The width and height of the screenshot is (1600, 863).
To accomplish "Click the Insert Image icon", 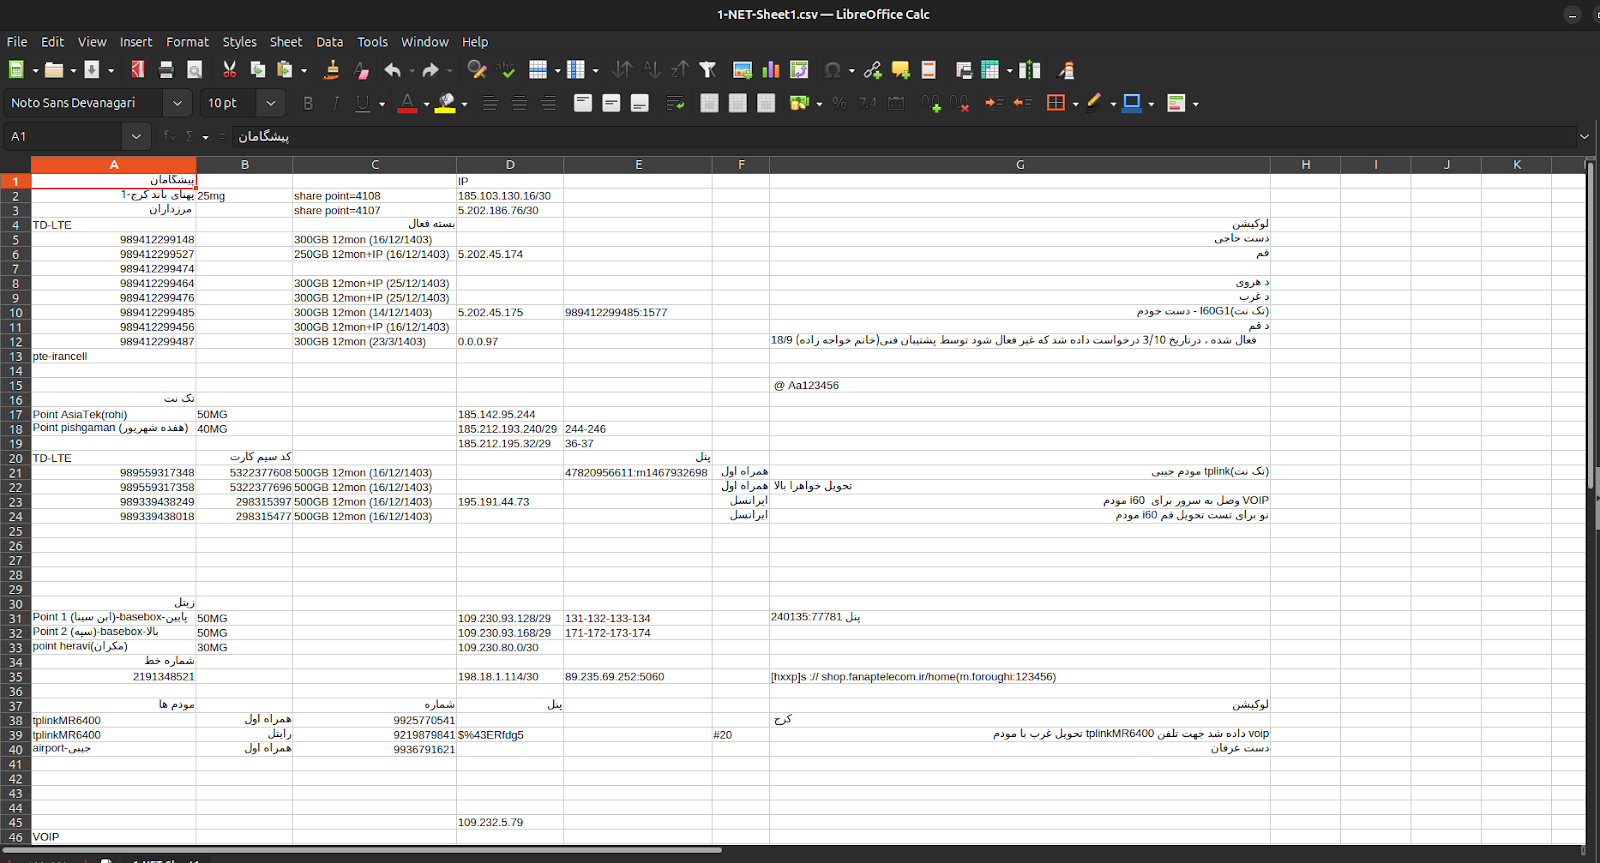I will [x=742, y=70].
